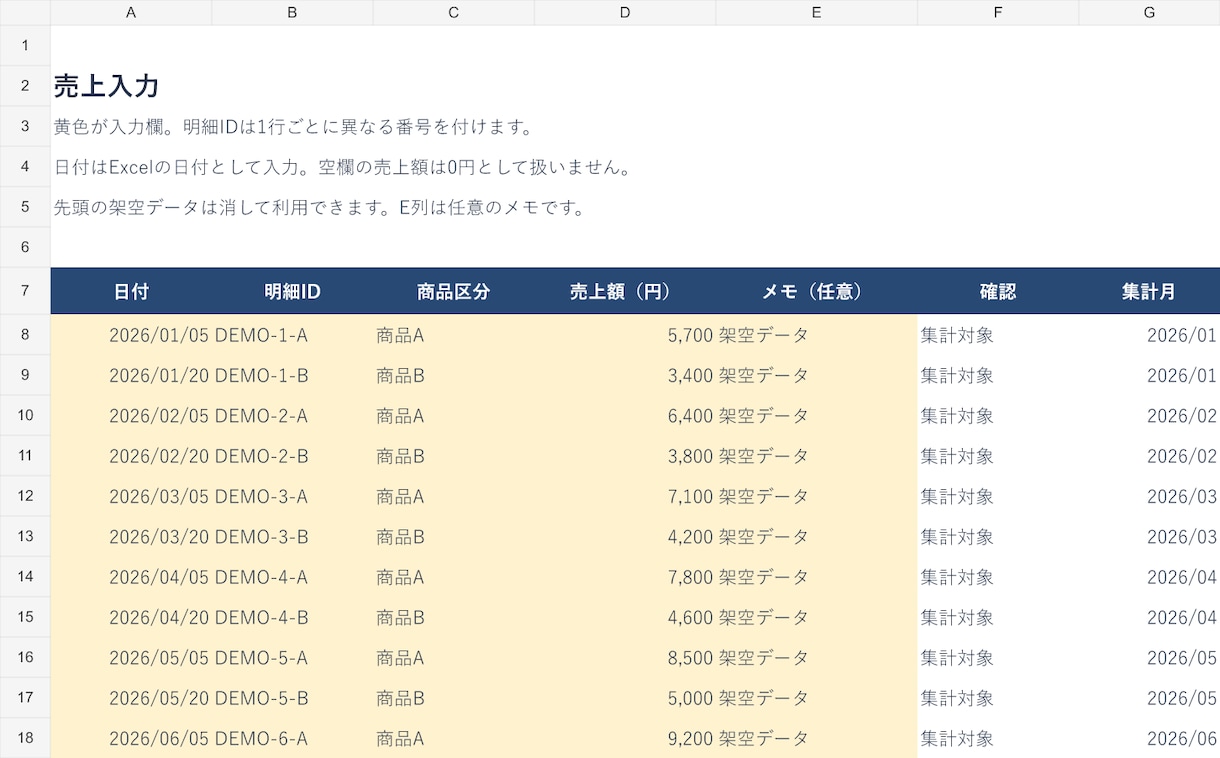Select row 6 header

[25, 247]
